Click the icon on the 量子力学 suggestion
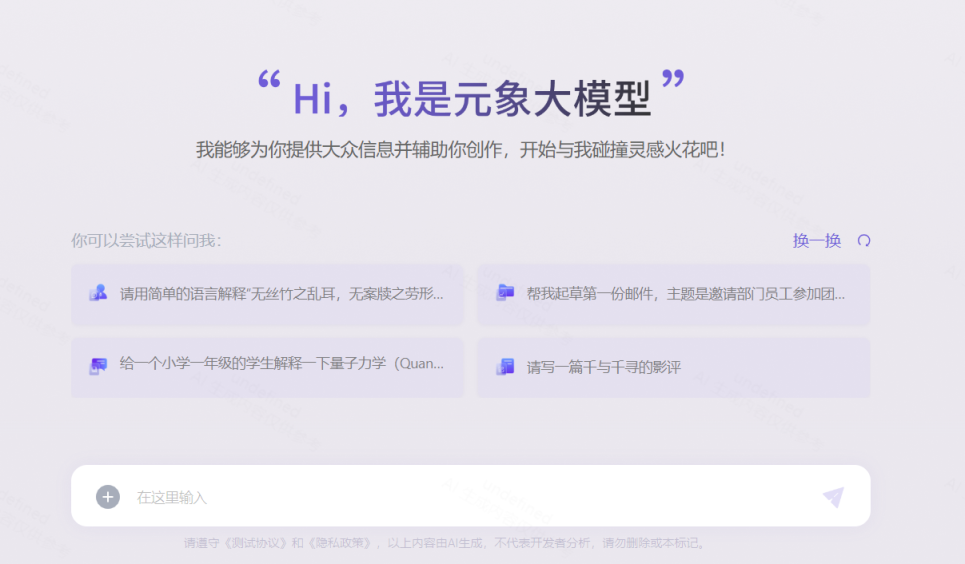965x564 pixels. coord(98,366)
